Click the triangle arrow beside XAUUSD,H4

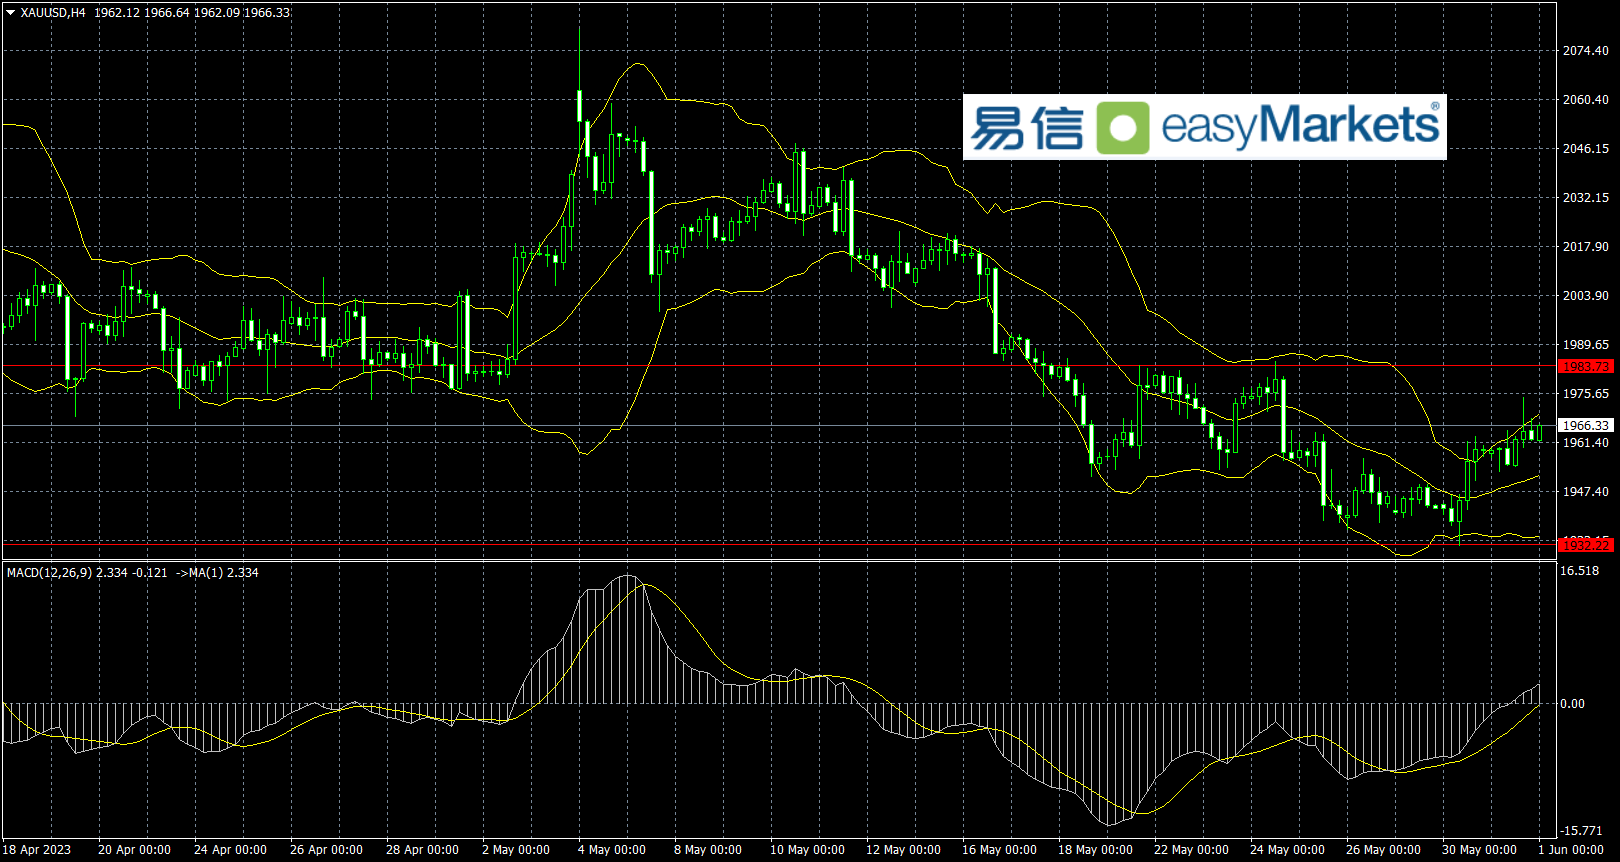pos(11,13)
